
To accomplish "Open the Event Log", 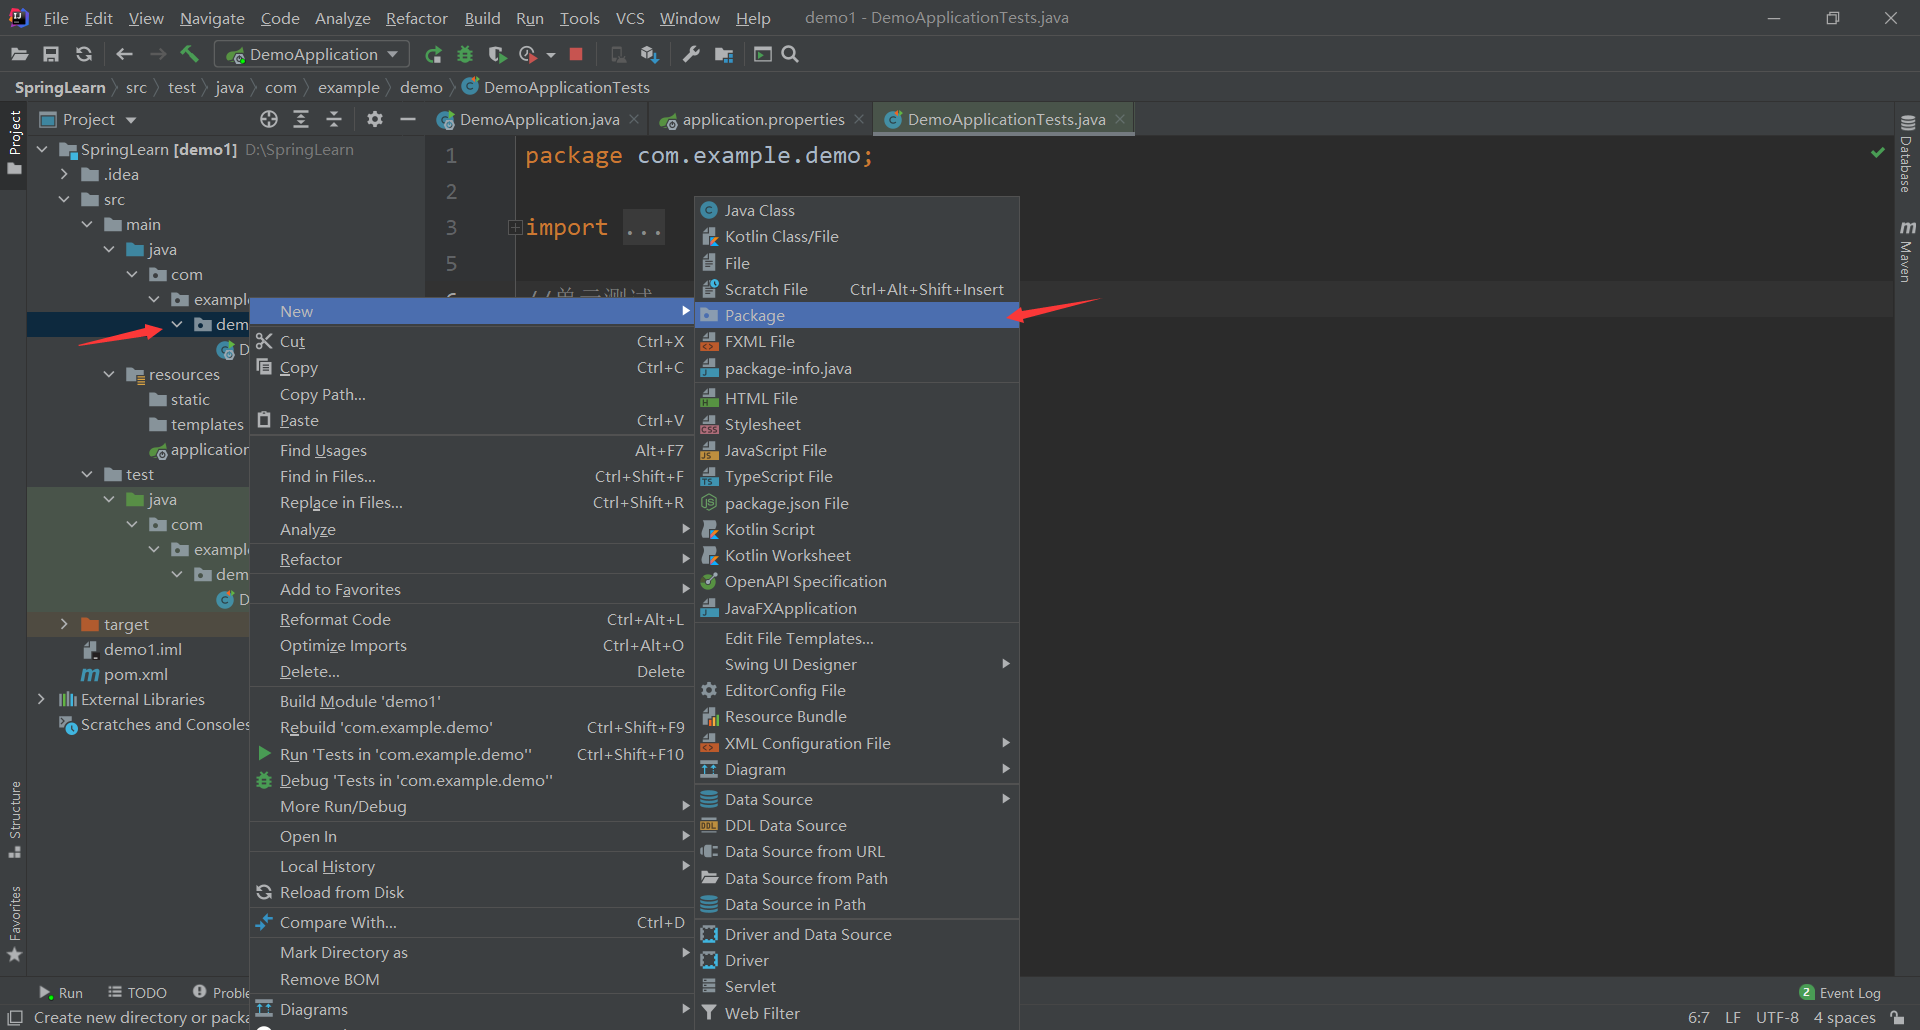I will click(x=1840, y=992).
